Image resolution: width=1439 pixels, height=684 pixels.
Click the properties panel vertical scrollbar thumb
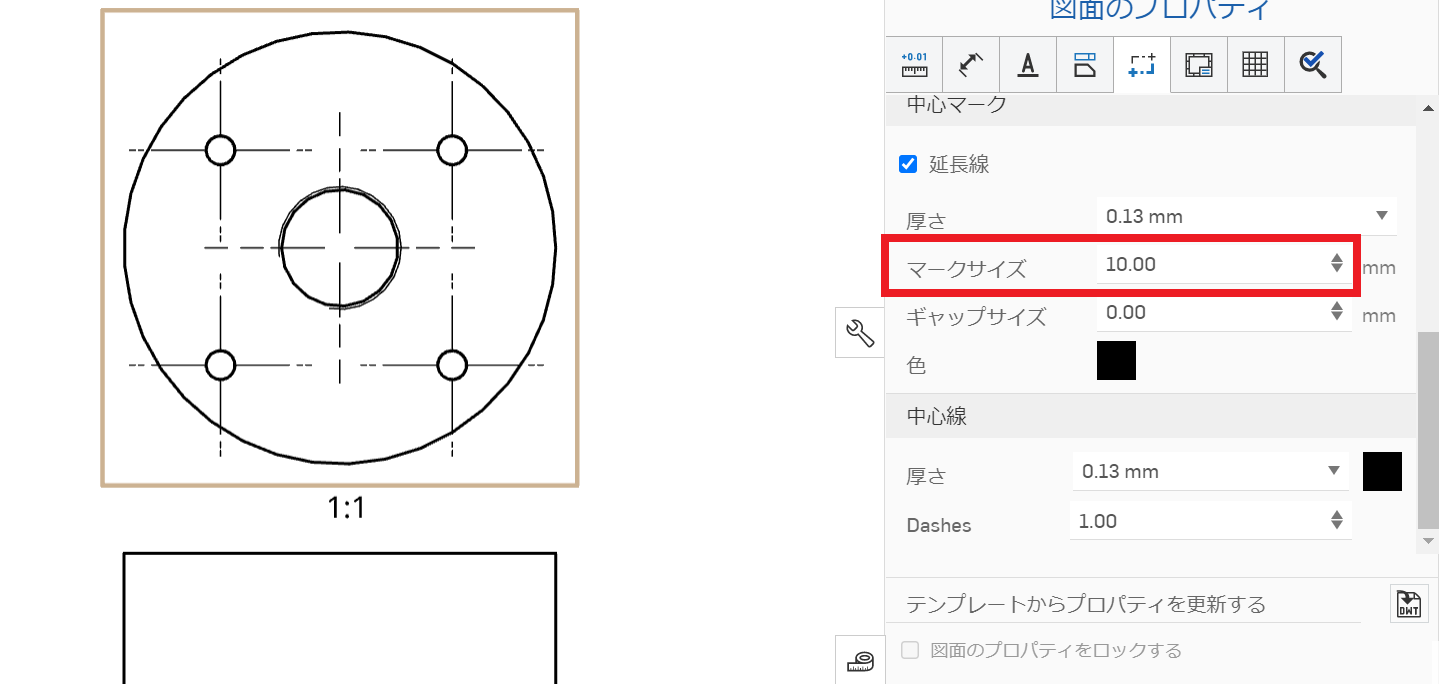tap(1428, 430)
